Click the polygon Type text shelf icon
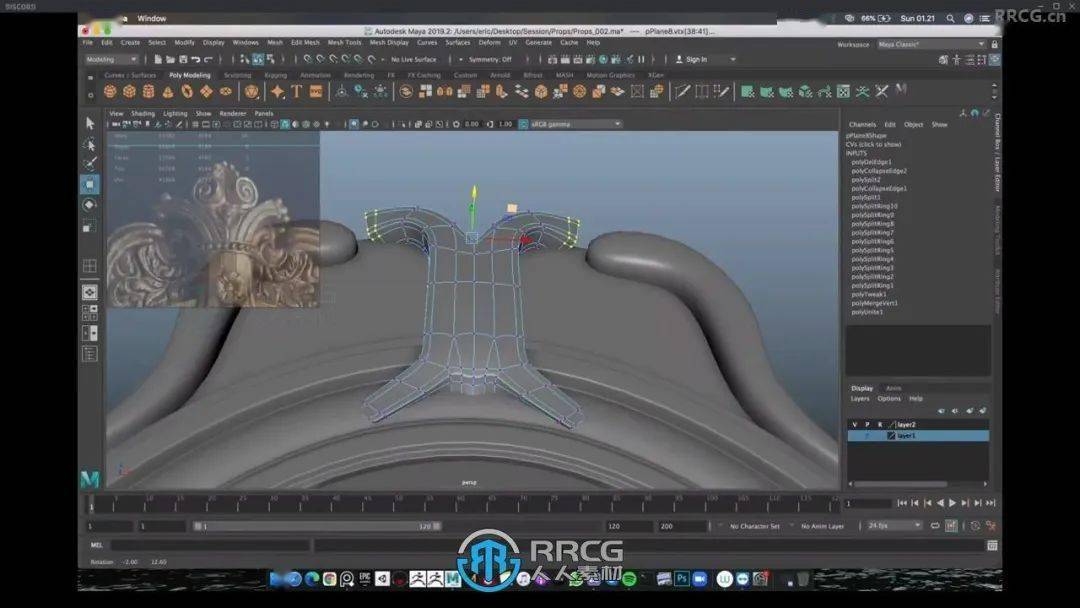Viewport: 1080px width, 608px height. point(297,92)
